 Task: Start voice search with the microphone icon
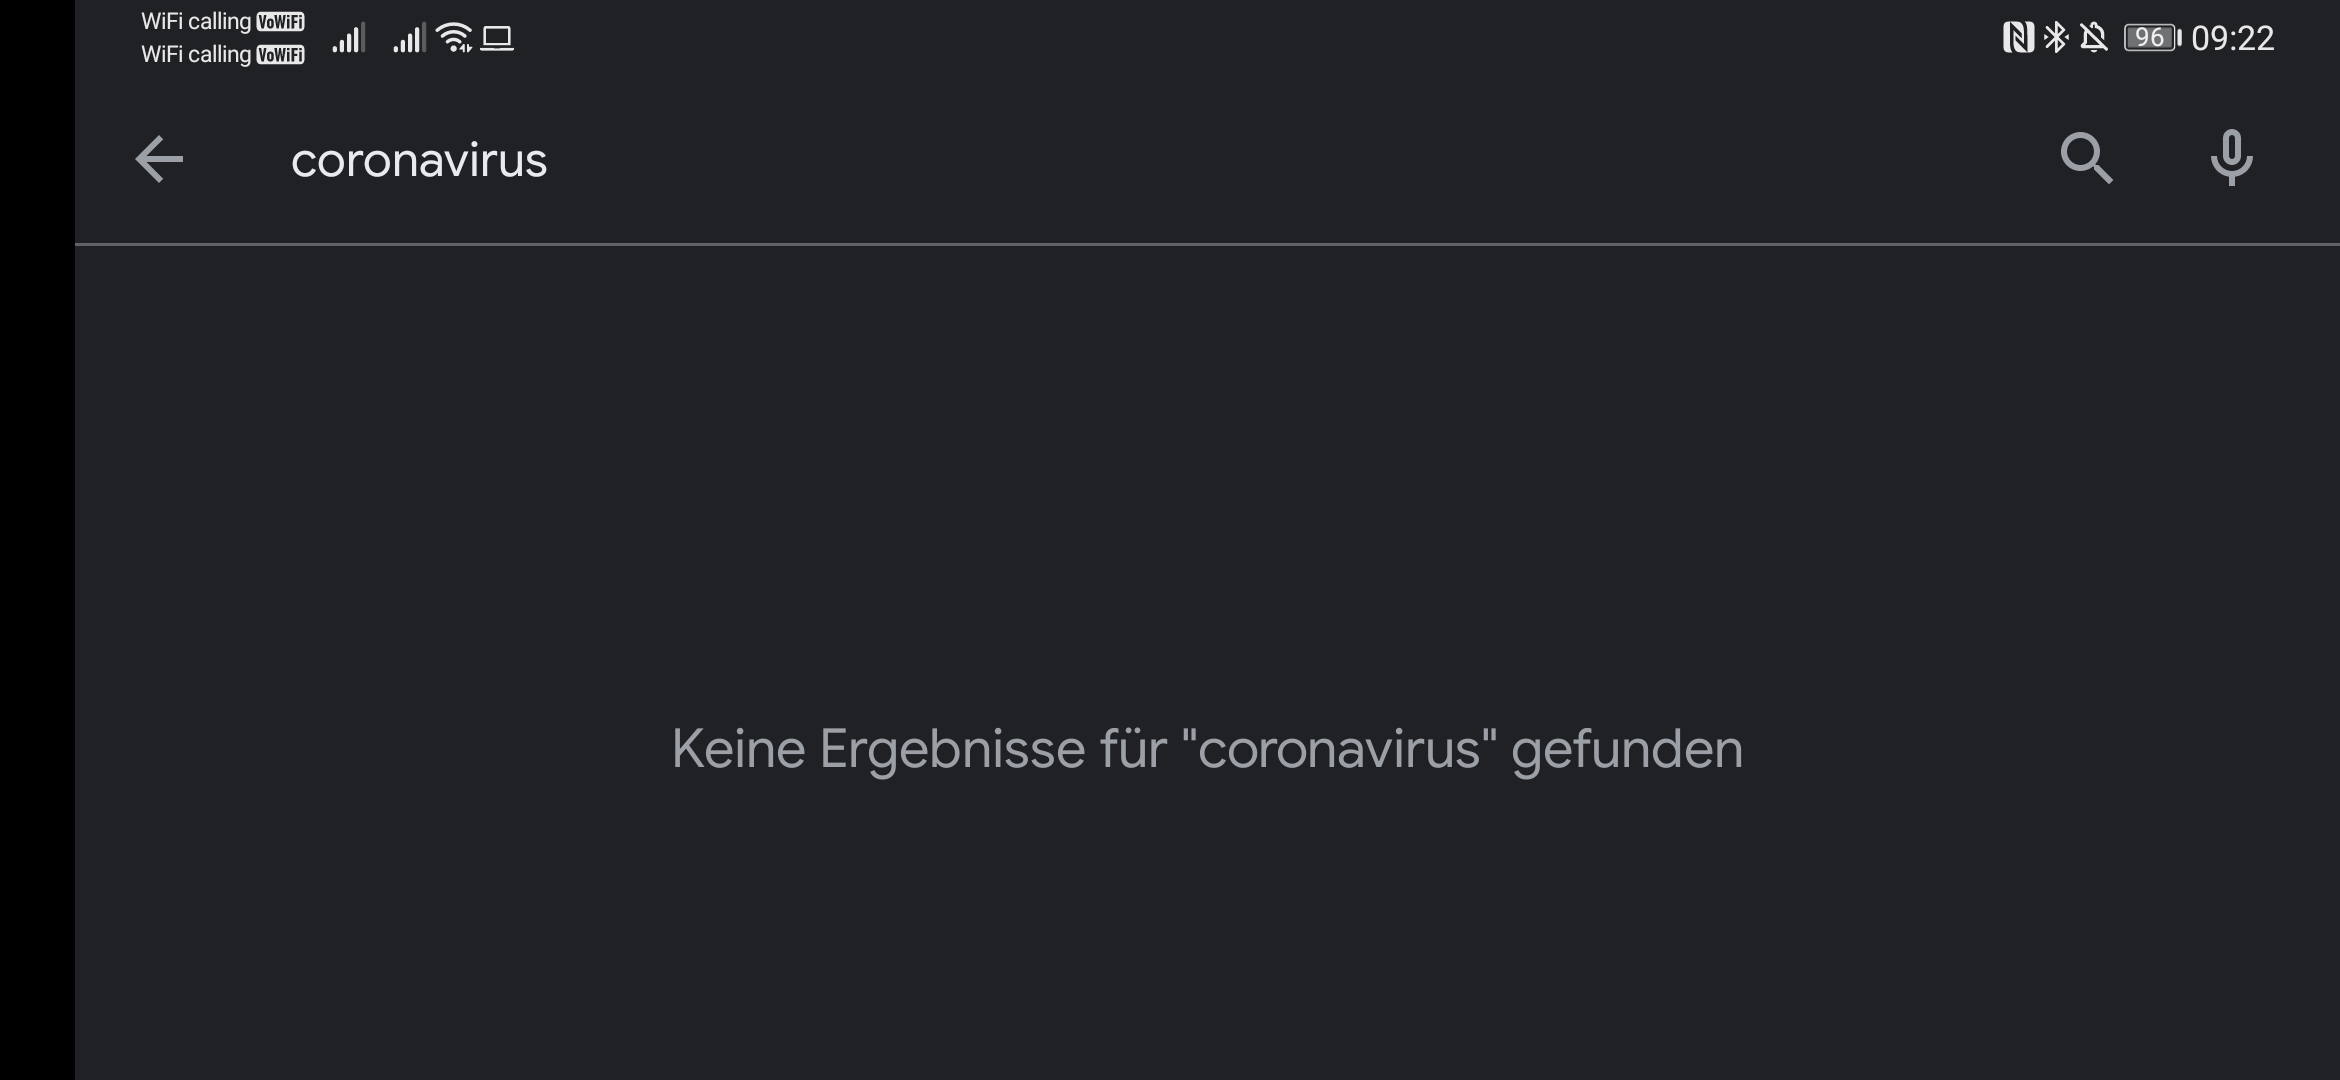pos(2231,158)
